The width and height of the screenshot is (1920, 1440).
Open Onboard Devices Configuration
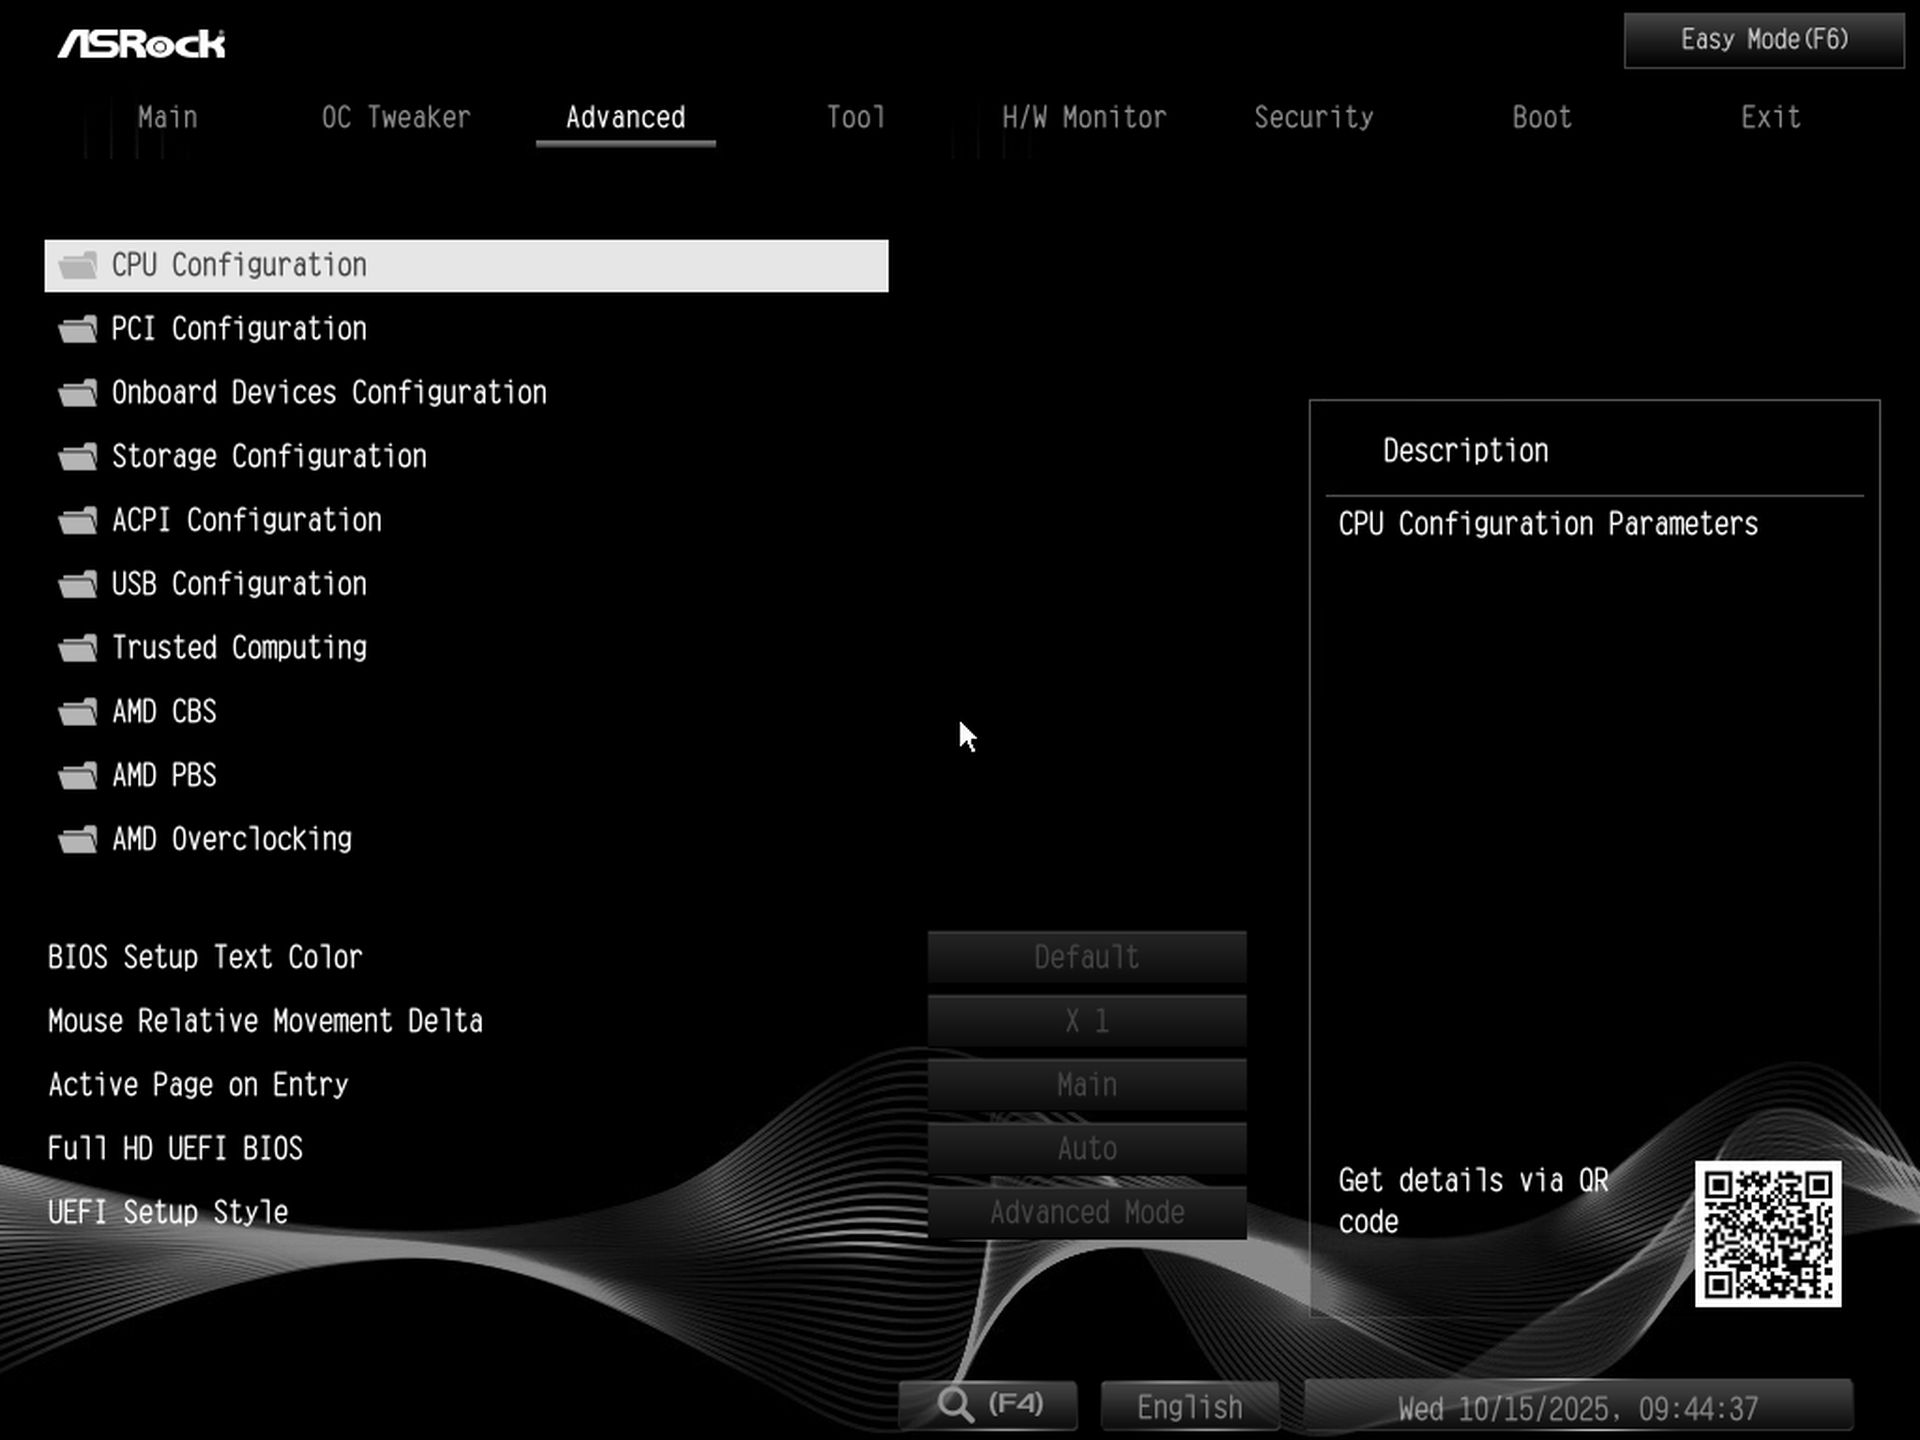point(329,392)
